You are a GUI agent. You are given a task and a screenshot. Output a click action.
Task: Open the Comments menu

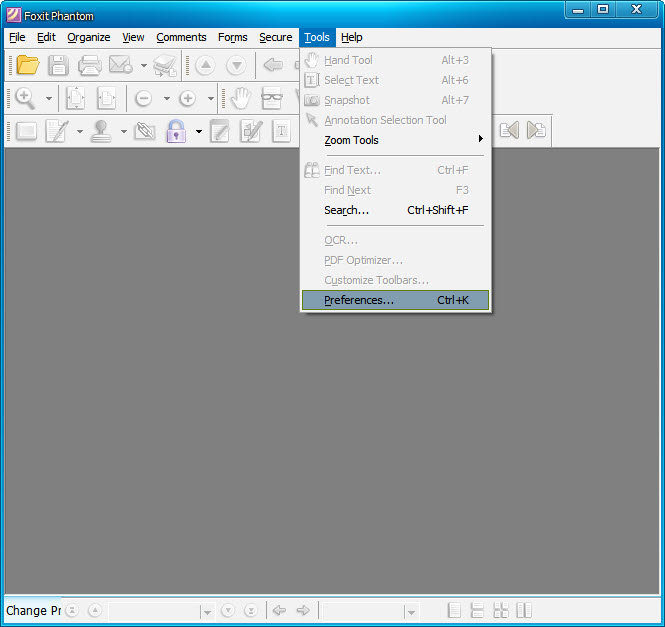(x=181, y=37)
